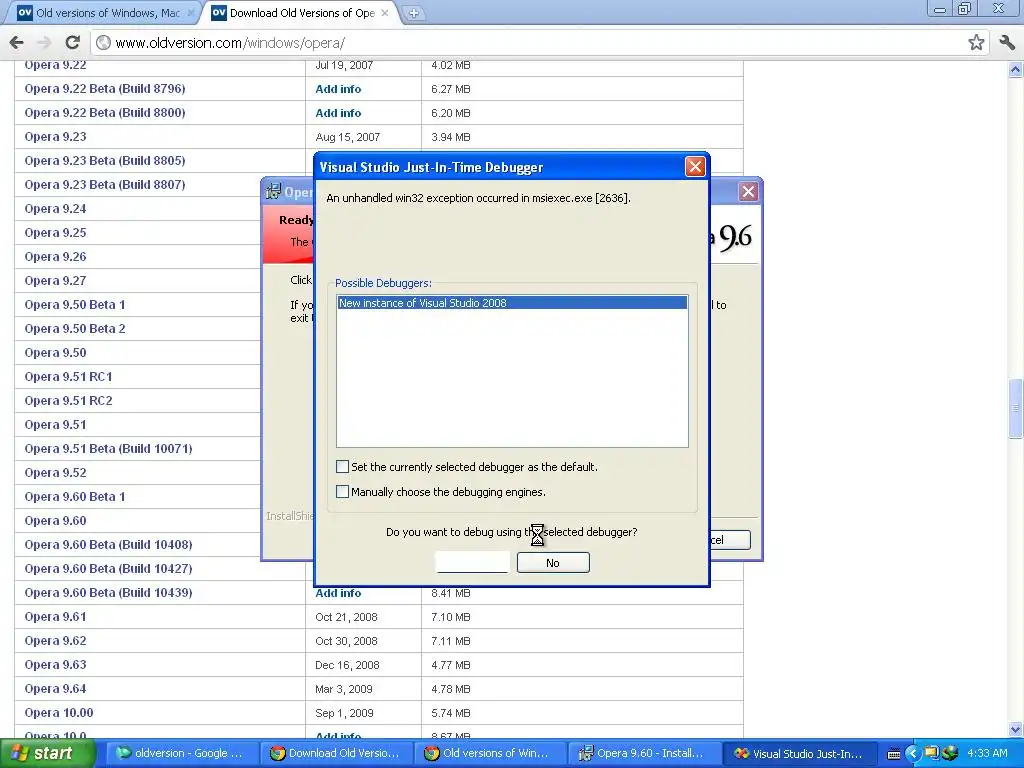This screenshot has height=768, width=1024.
Task: Click the page scroll up arrow
Action: pyautogui.click(x=1016, y=69)
